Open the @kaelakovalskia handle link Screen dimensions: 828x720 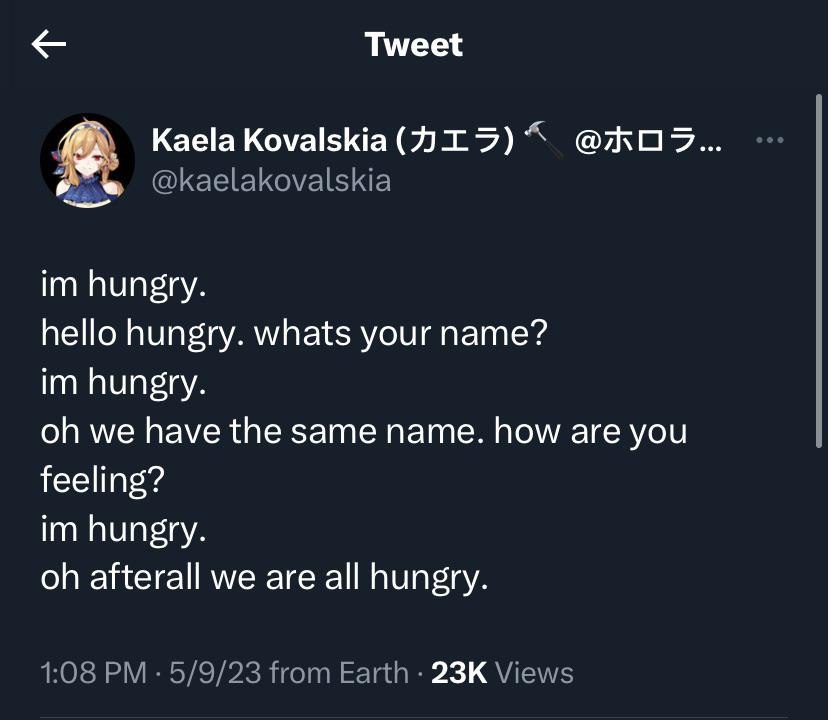pyautogui.click(x=271, y=180)
